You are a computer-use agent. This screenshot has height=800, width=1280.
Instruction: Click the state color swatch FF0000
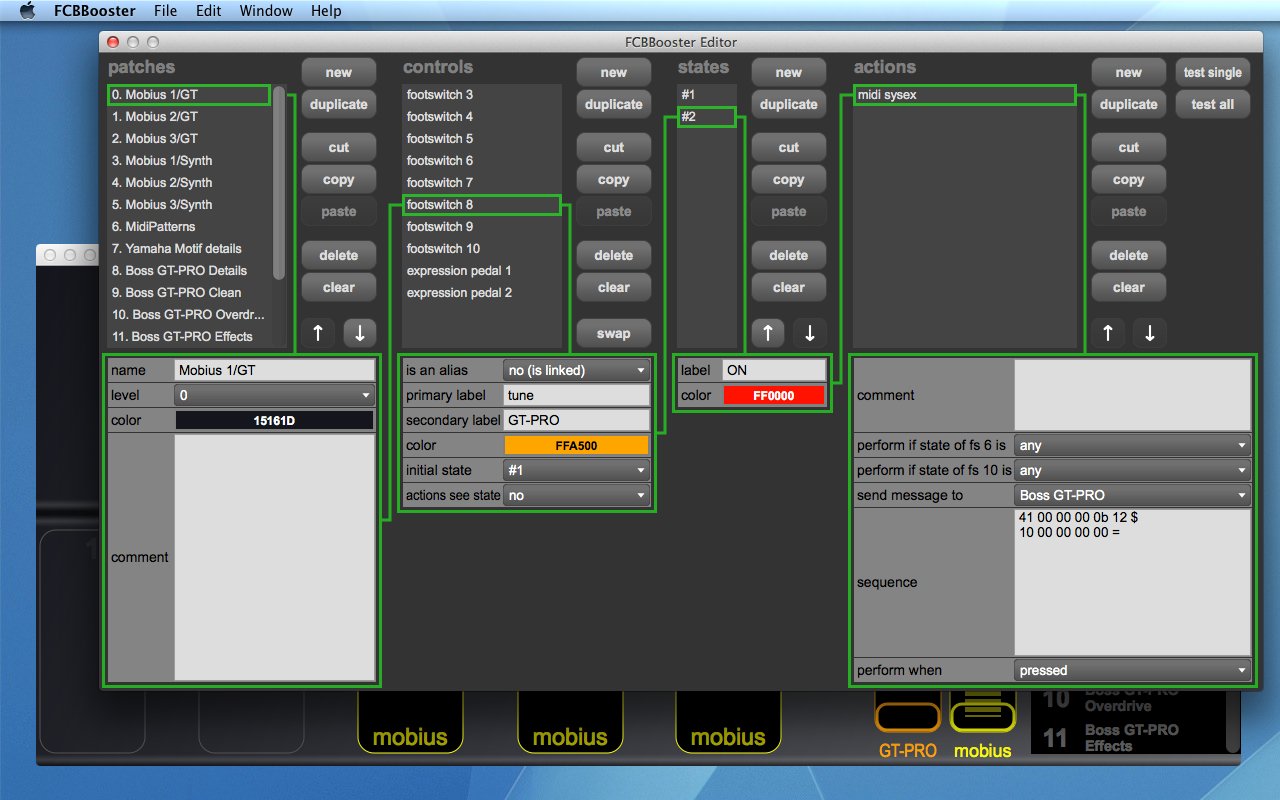(774, 395)
